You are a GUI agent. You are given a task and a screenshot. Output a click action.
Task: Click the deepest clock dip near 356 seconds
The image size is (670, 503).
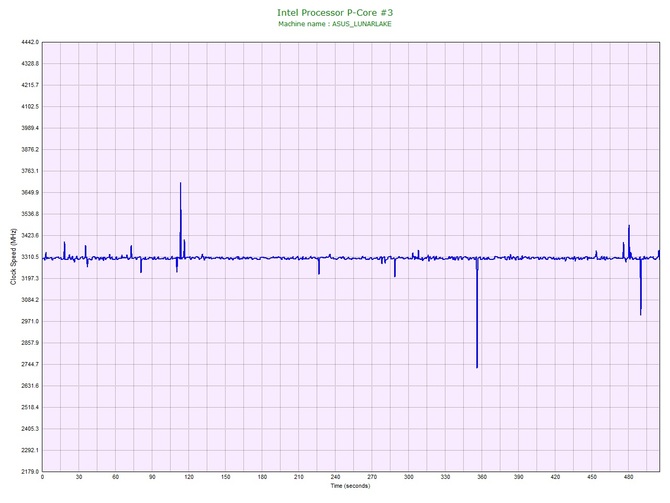[x=477, y=313]
